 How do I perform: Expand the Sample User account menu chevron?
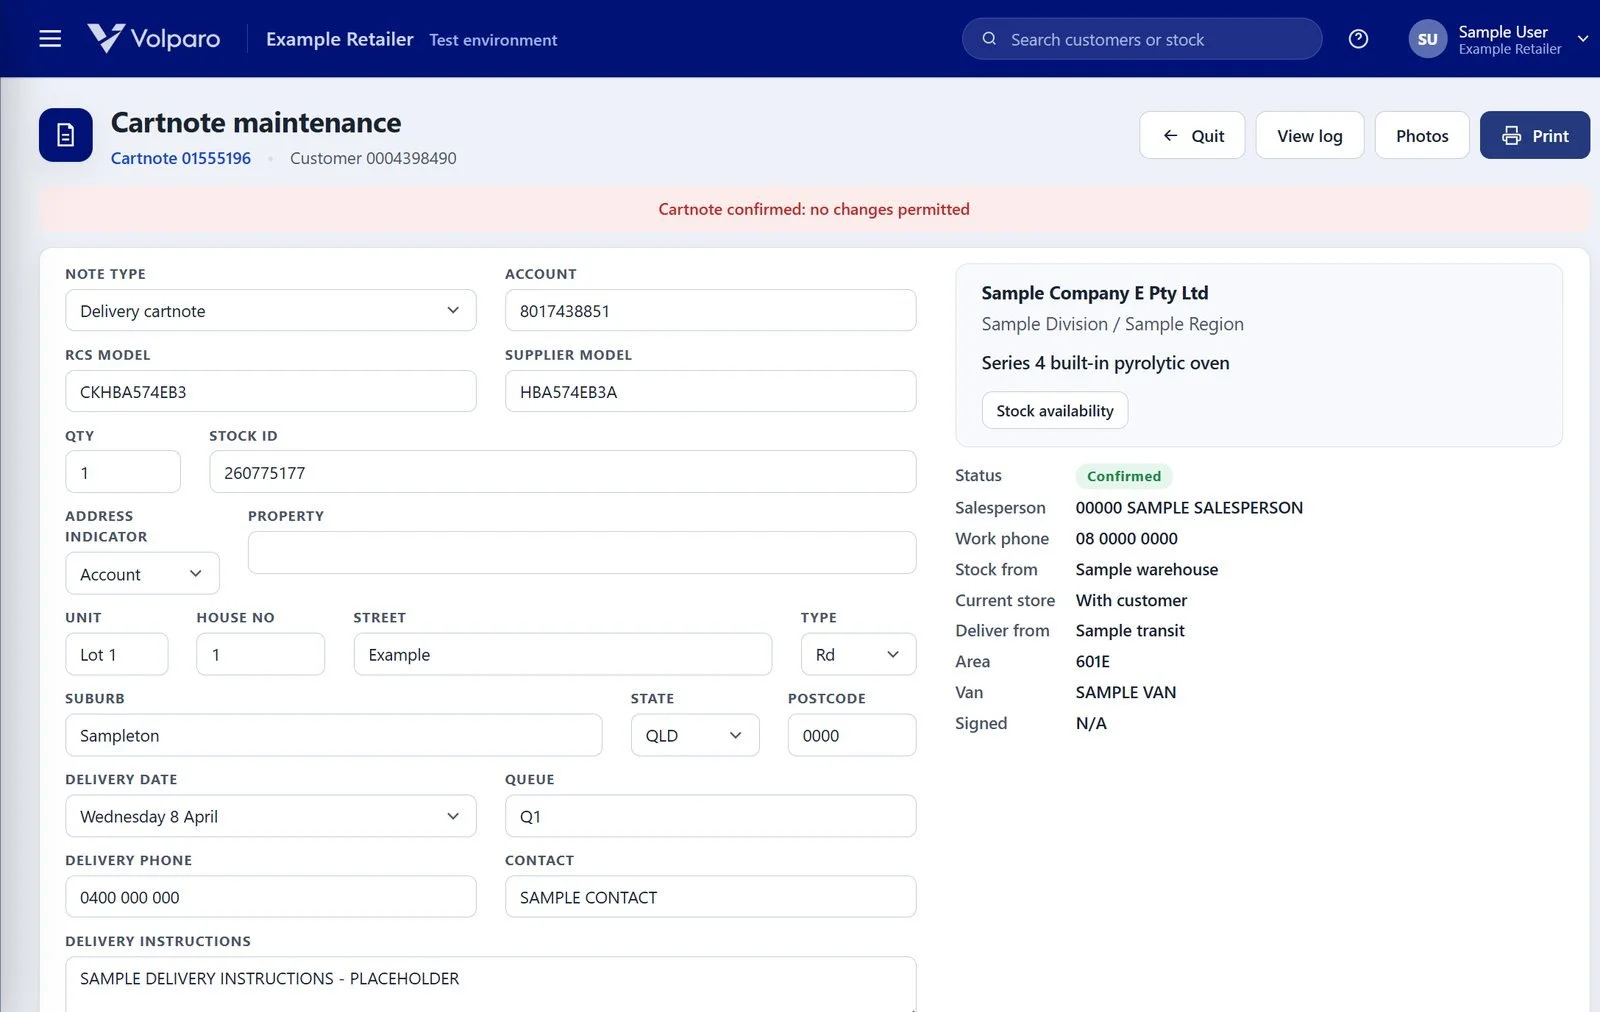coord(1583,39)
